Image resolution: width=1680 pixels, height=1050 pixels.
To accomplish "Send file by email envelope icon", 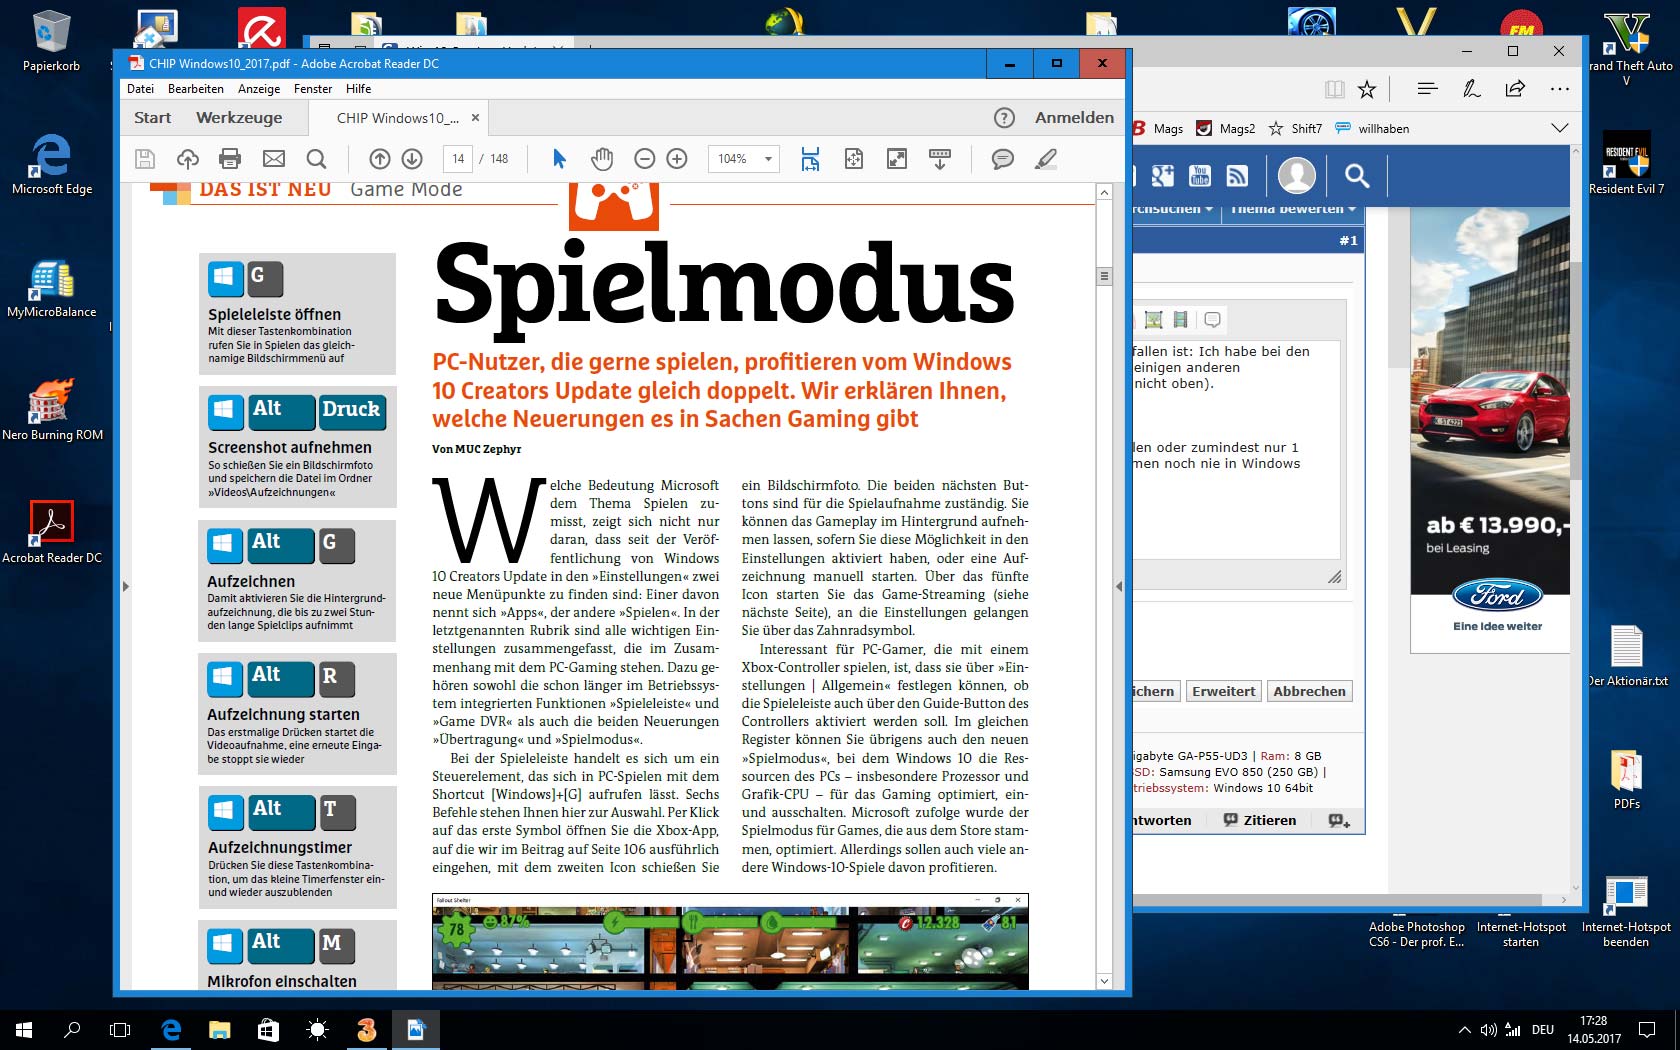I will tap(274, 159).
